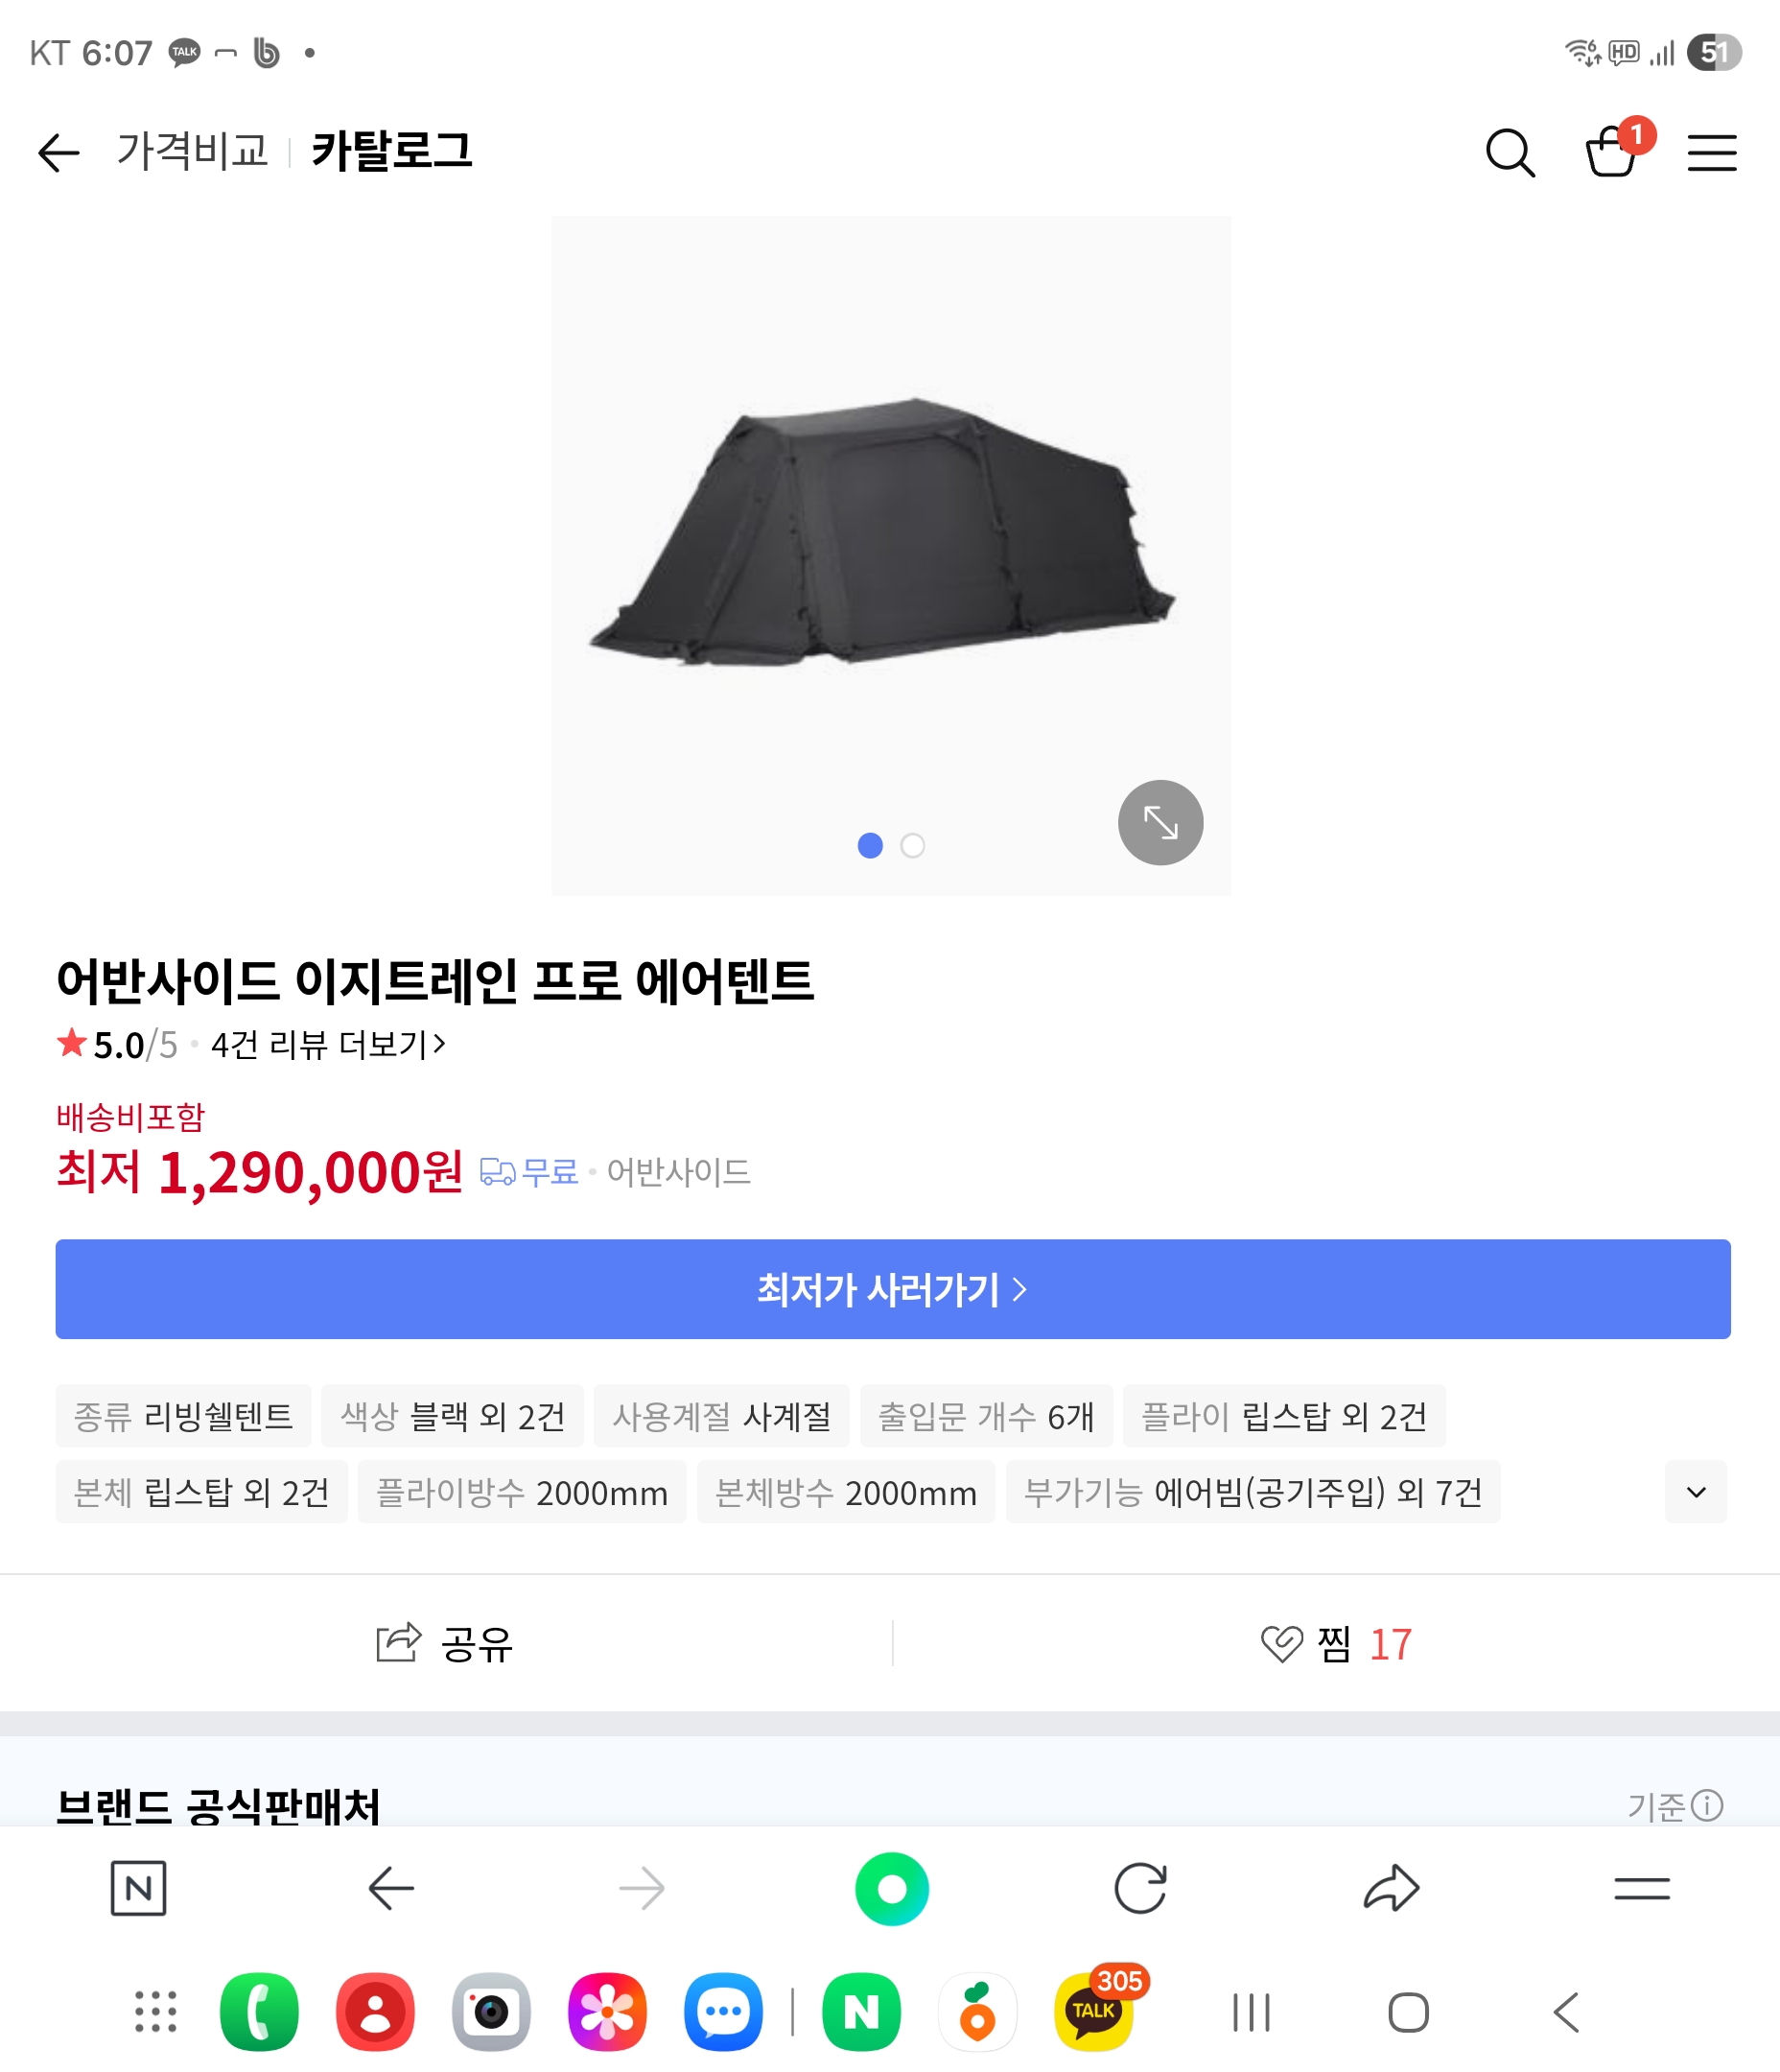
Task: Open the search magnifier icon
Action: [x=1509, y=153]
